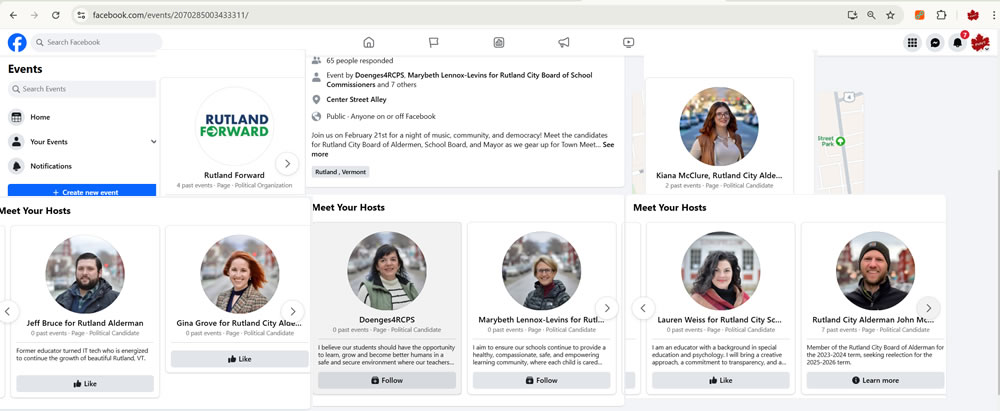Go to next host beside Marybeth Lennox-Levins
This screenshot has width=1000, height=411.
(607, 308)
